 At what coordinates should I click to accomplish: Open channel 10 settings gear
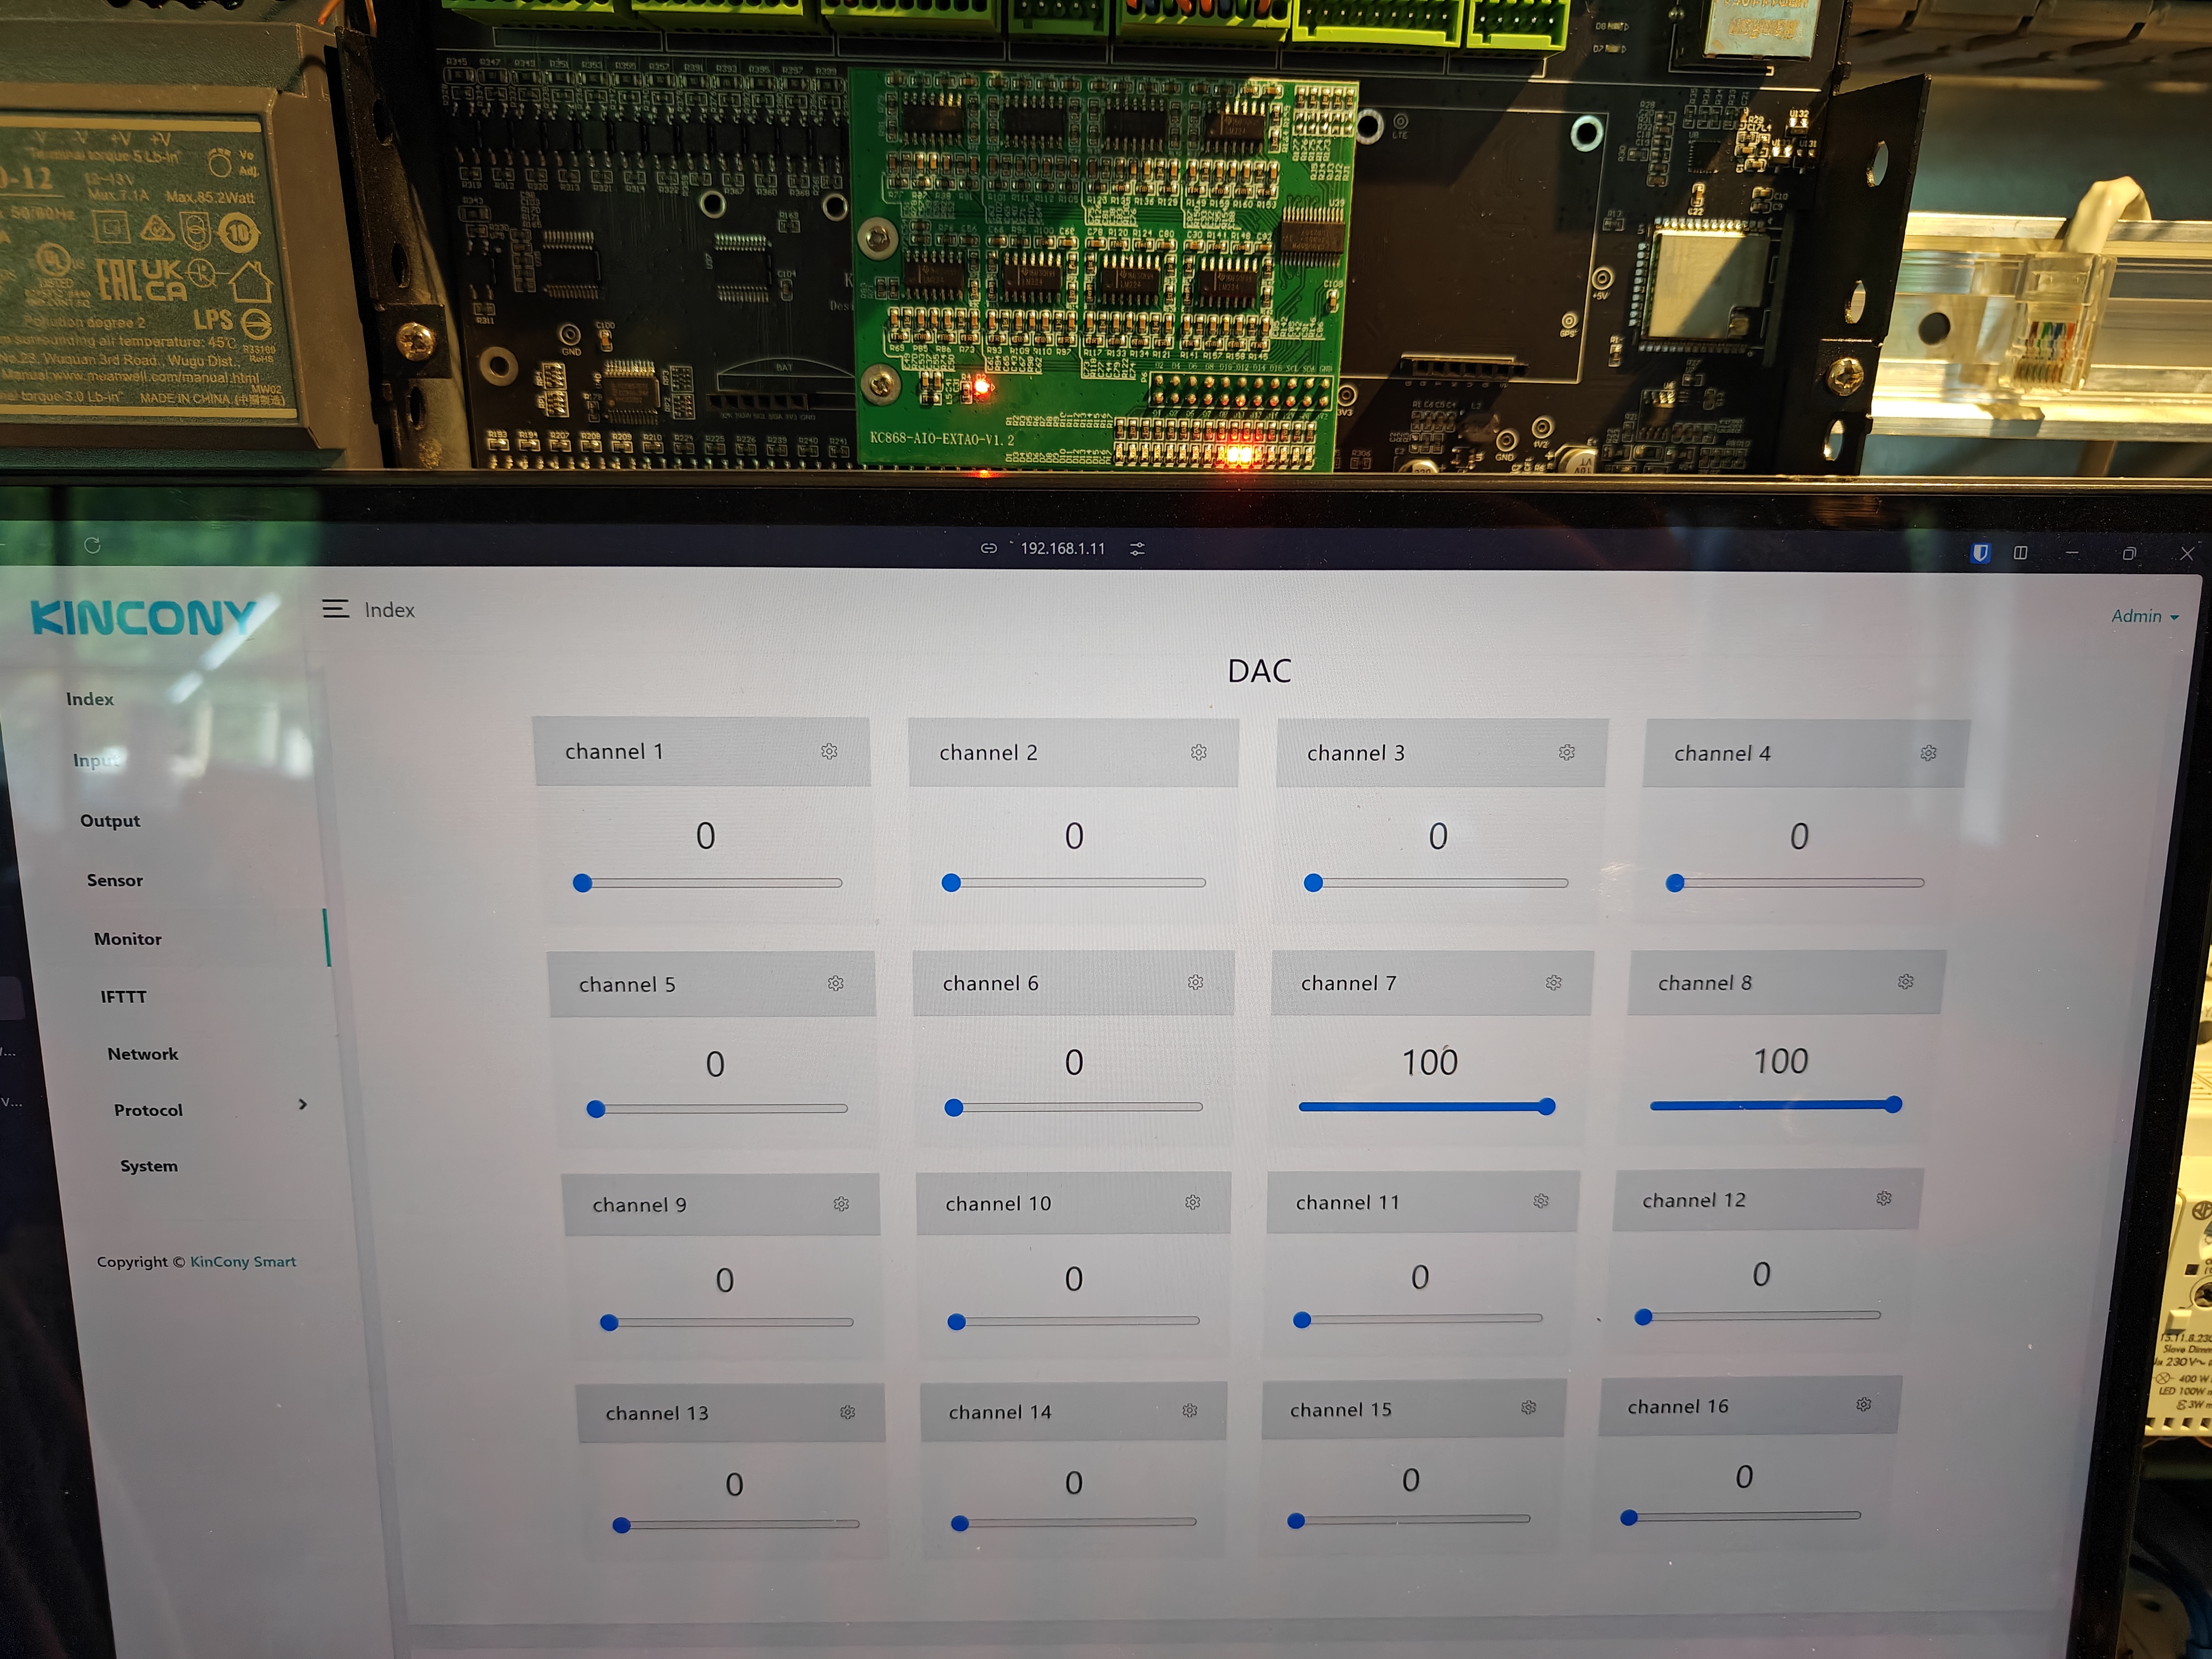tap(1192, 1202)
